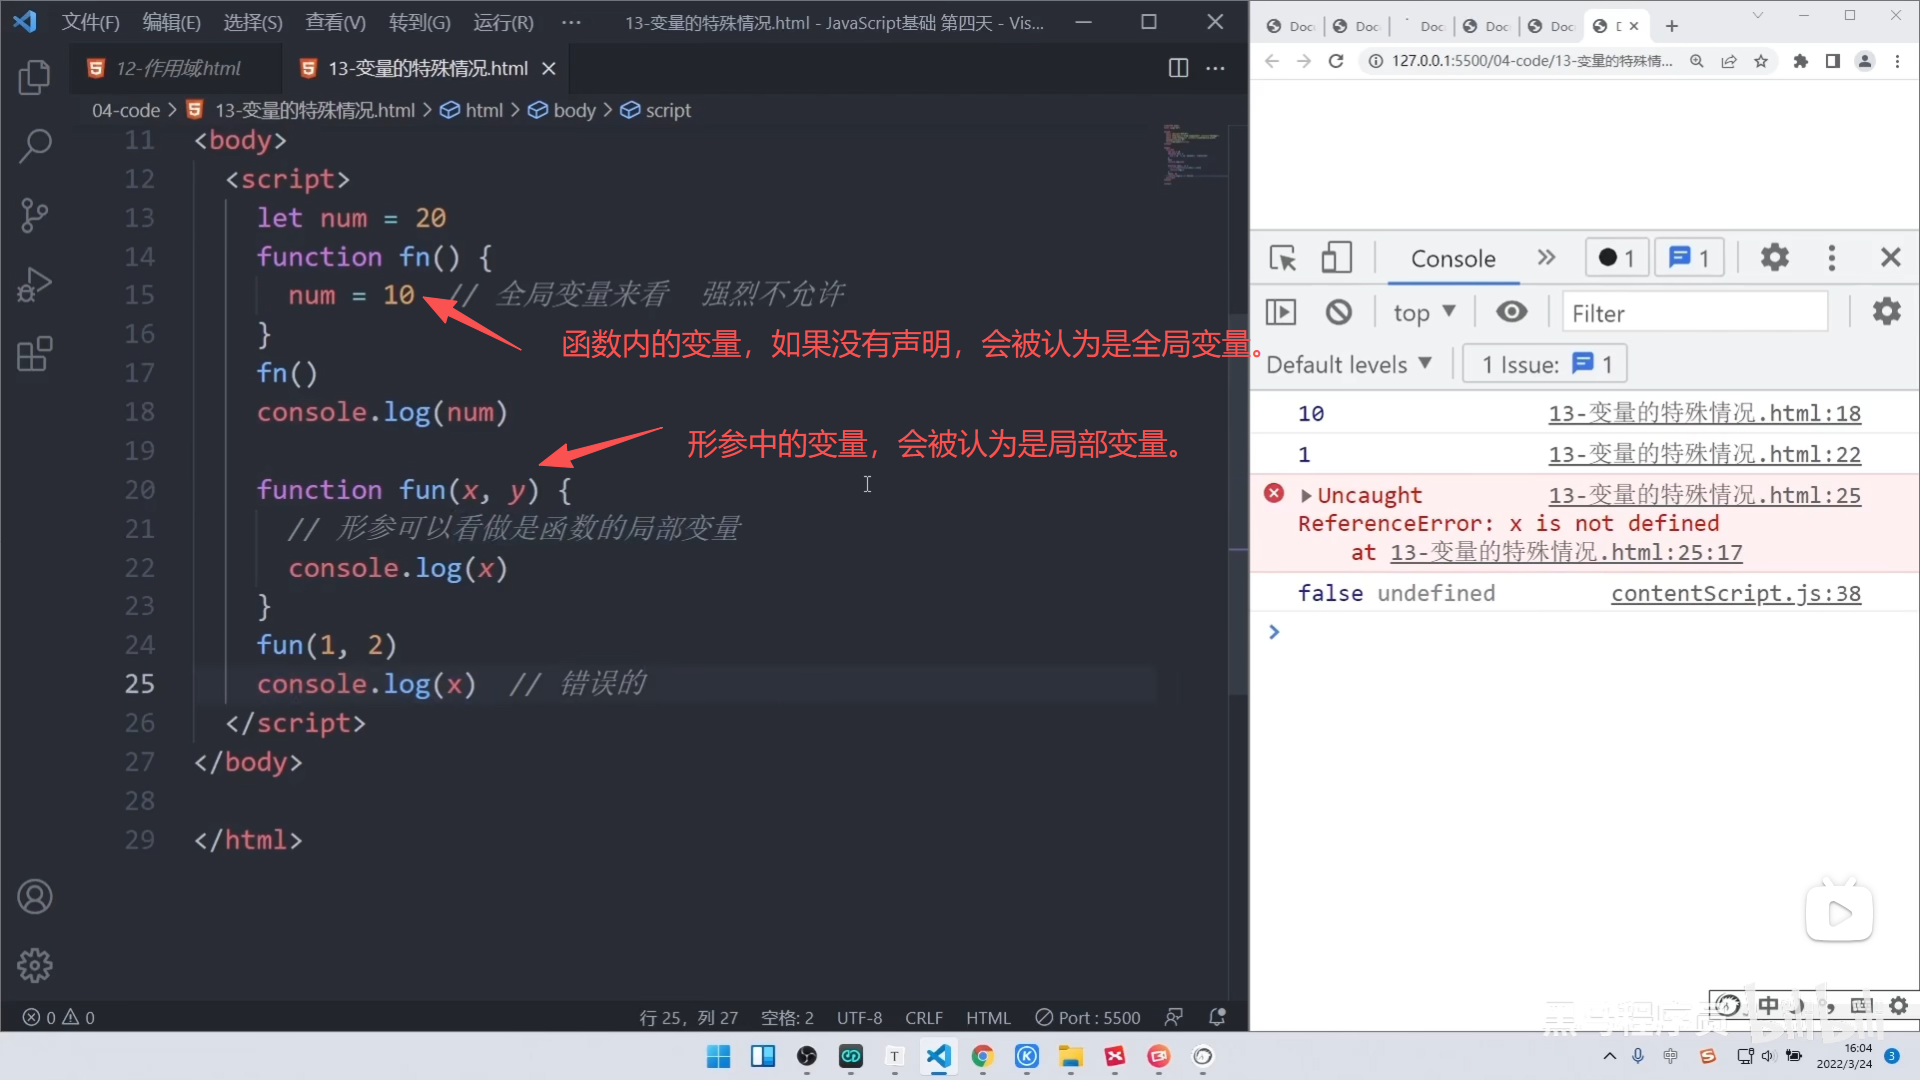
Task: Change line ending via CRLF
Action: click(x=923, y=1017)
